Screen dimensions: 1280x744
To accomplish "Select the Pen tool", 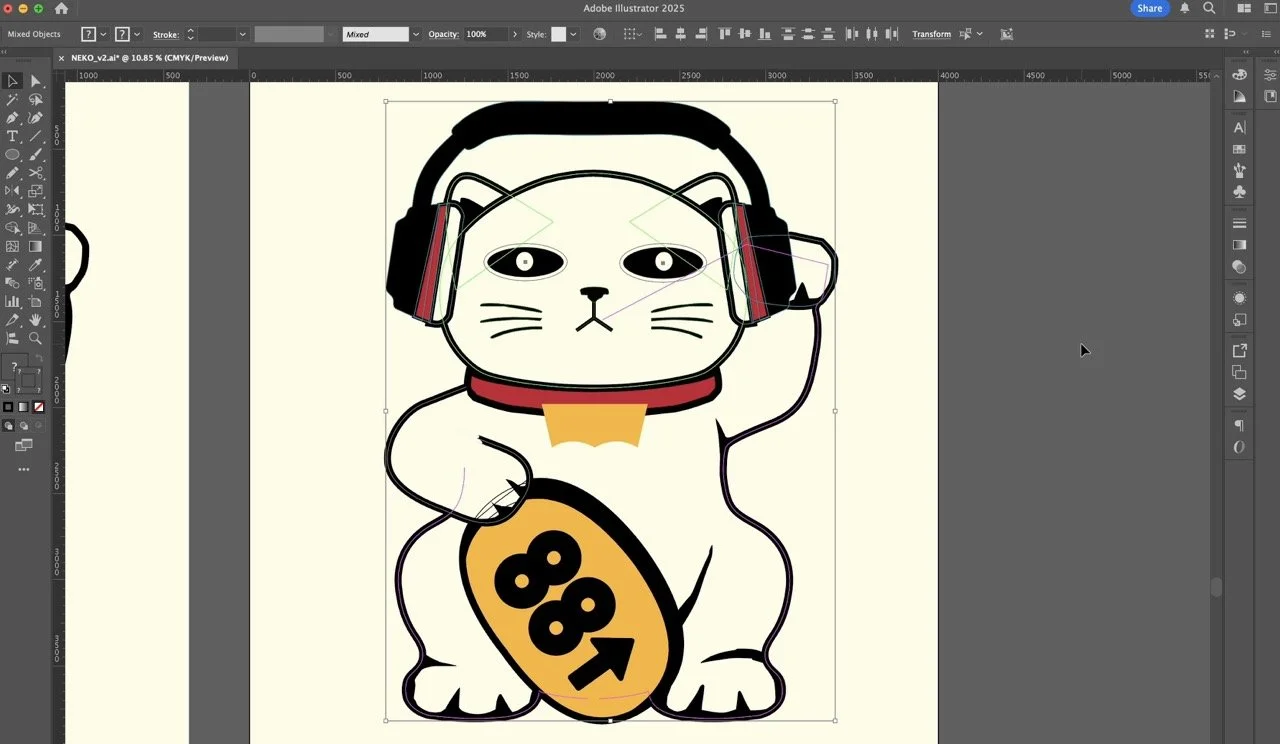I will tap(12, 118).
